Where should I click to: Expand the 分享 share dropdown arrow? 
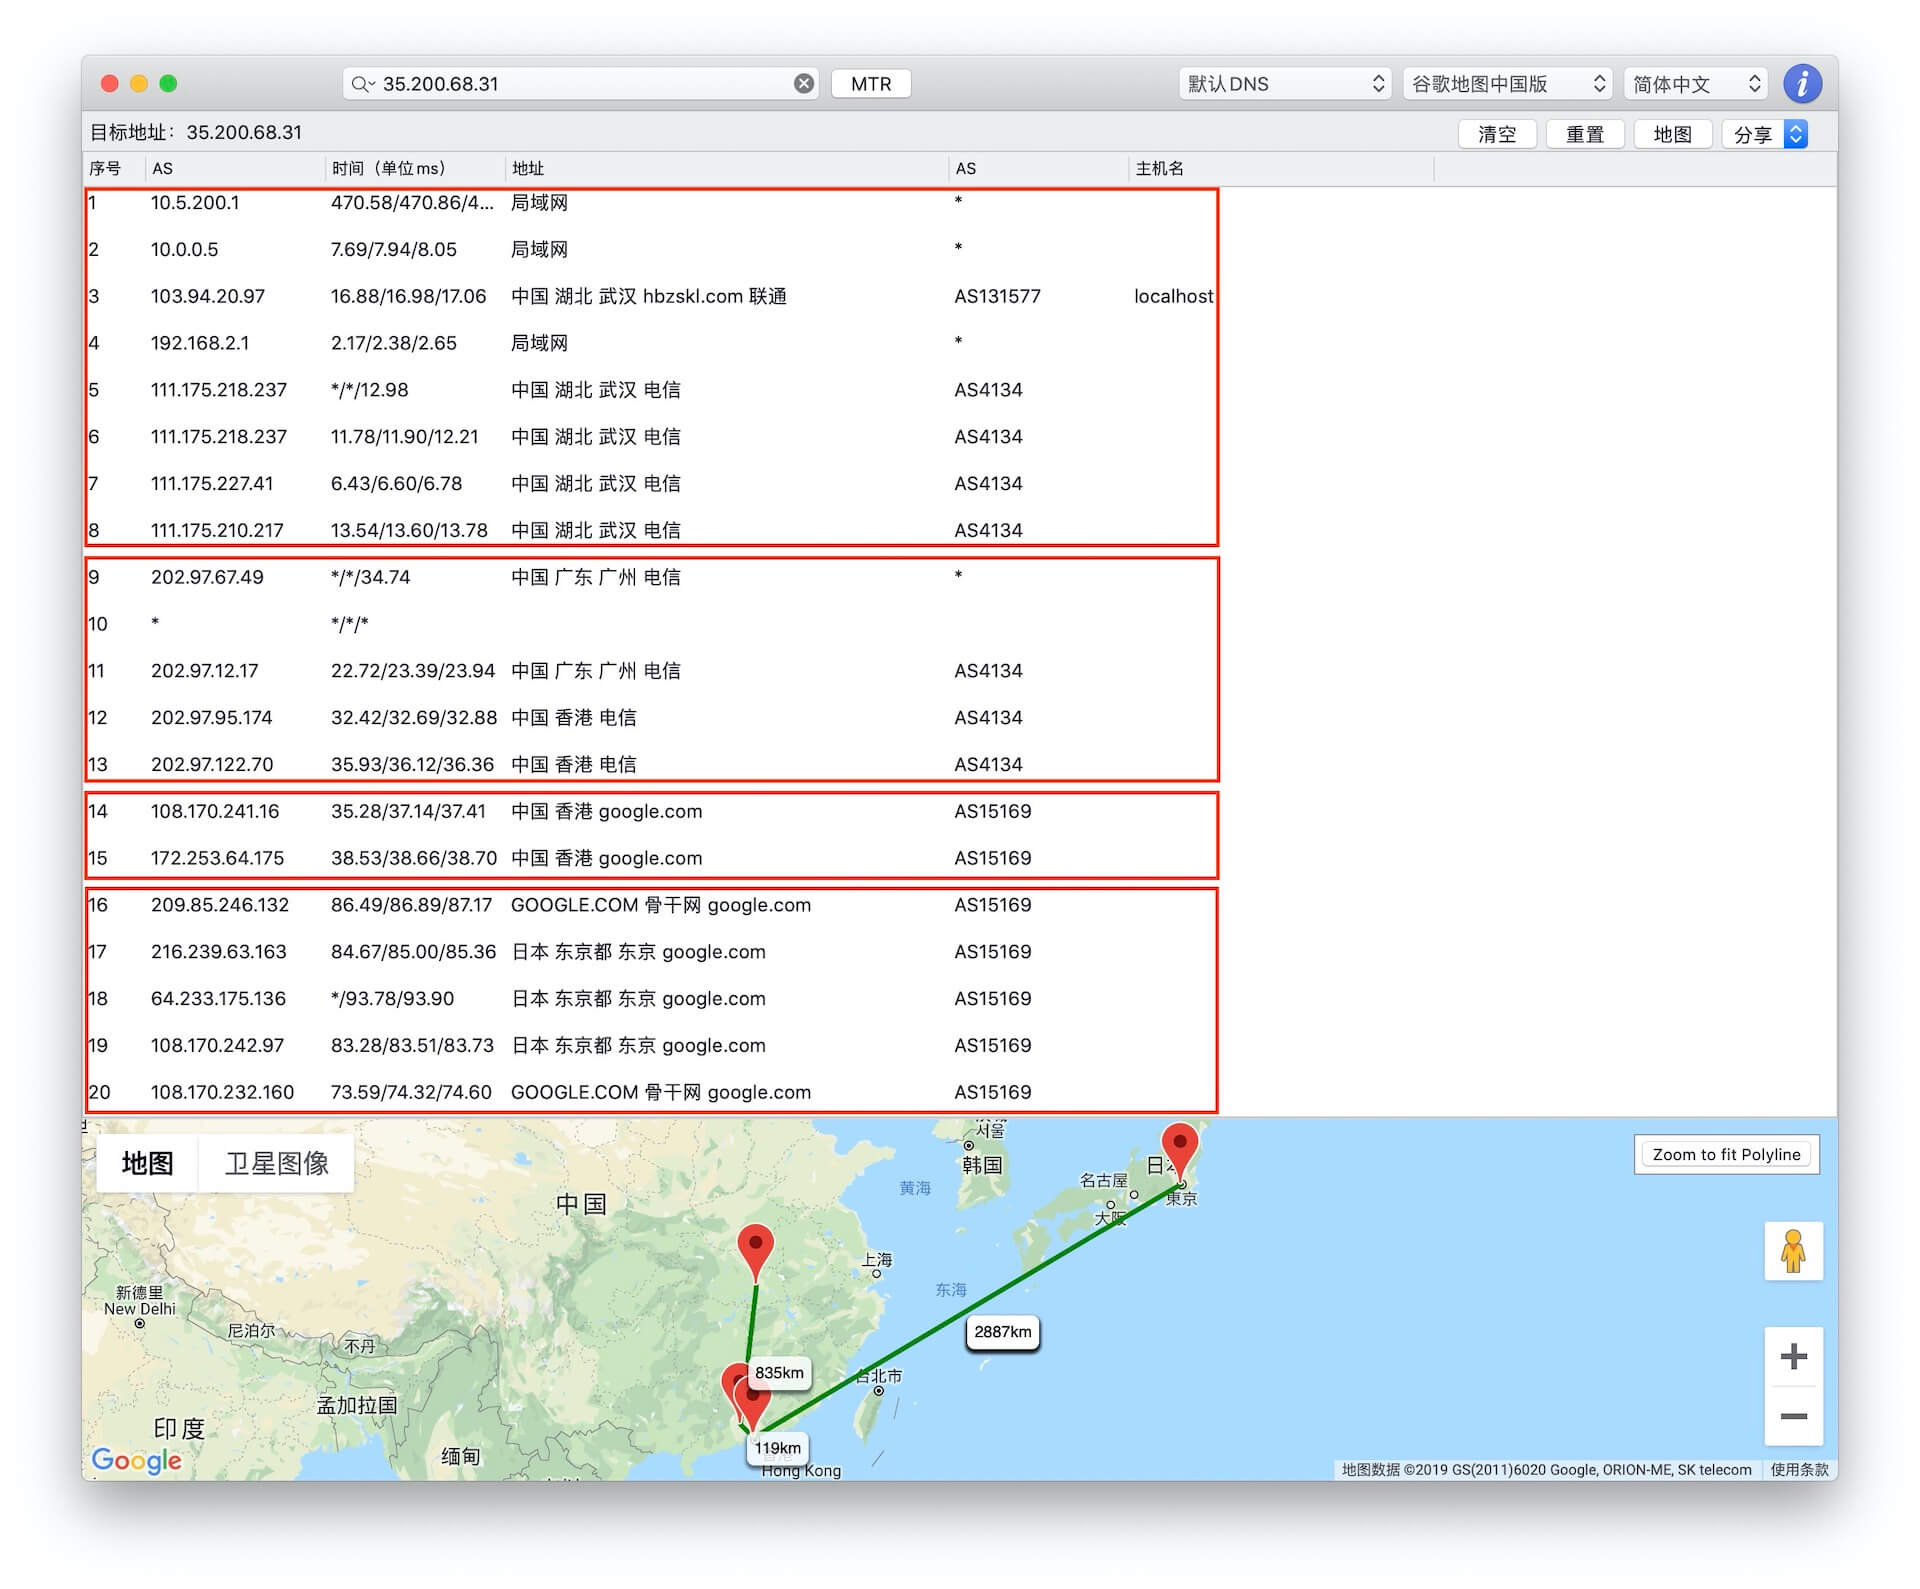click(x=1796, y=134)
